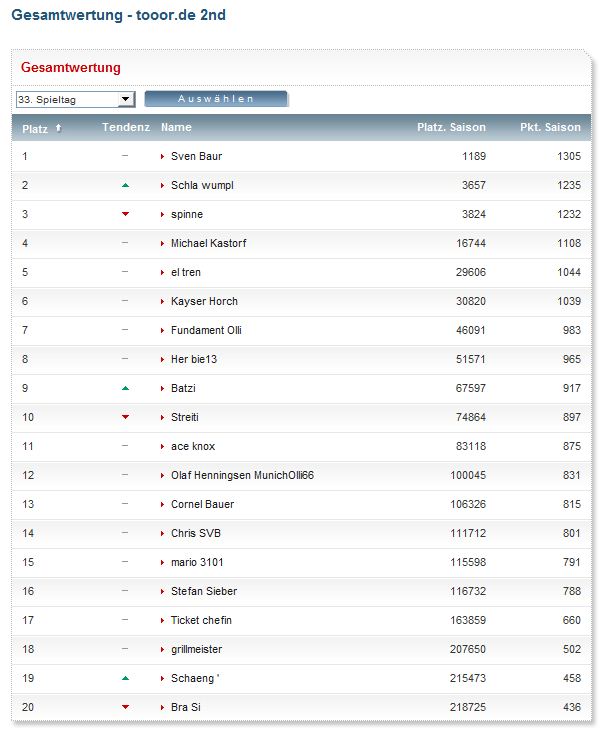Sort table by Pkt. Saison column header
This screenshot has height=744, width=606.
(x=549, y=128)
